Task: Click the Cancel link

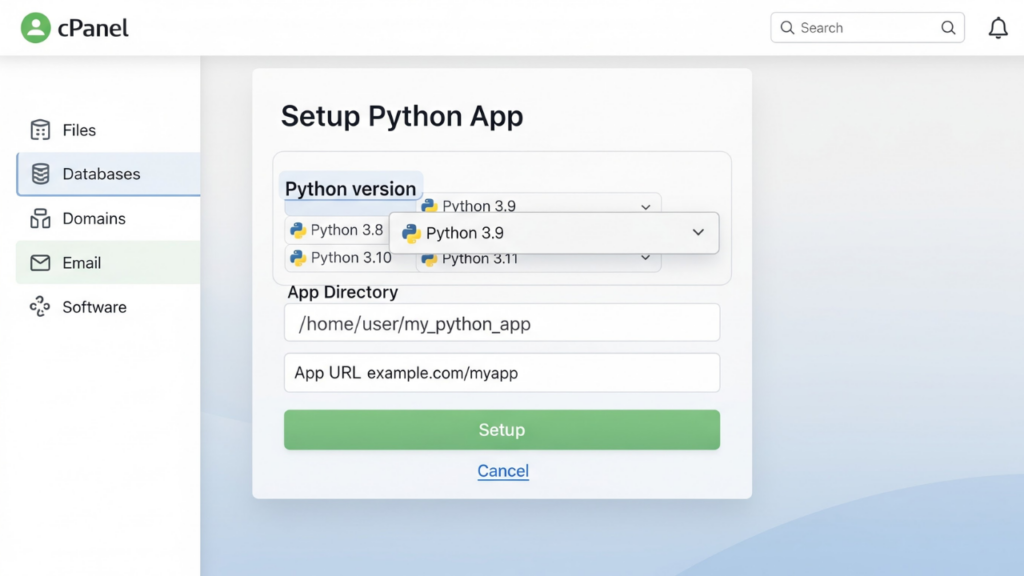Action: pos(502,470)
